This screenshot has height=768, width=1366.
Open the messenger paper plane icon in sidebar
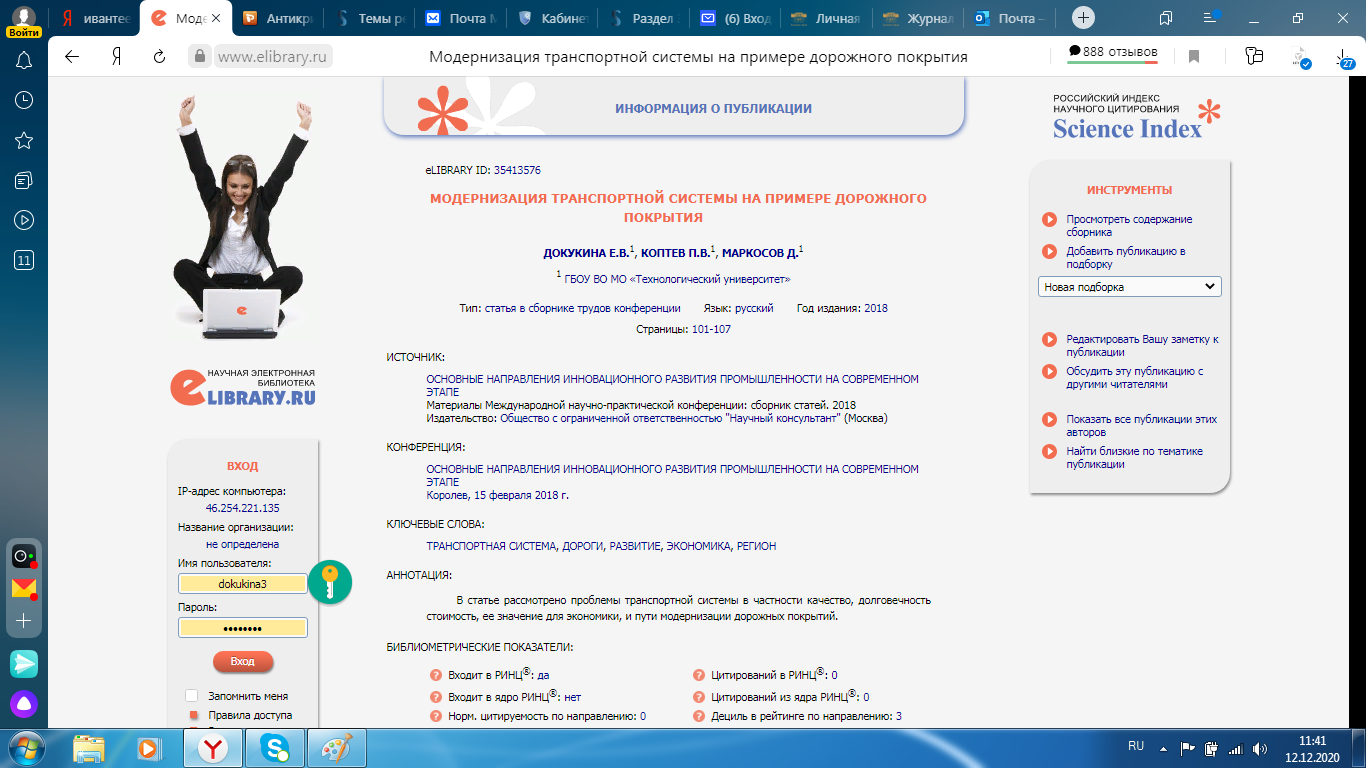[x=24, y=663]
